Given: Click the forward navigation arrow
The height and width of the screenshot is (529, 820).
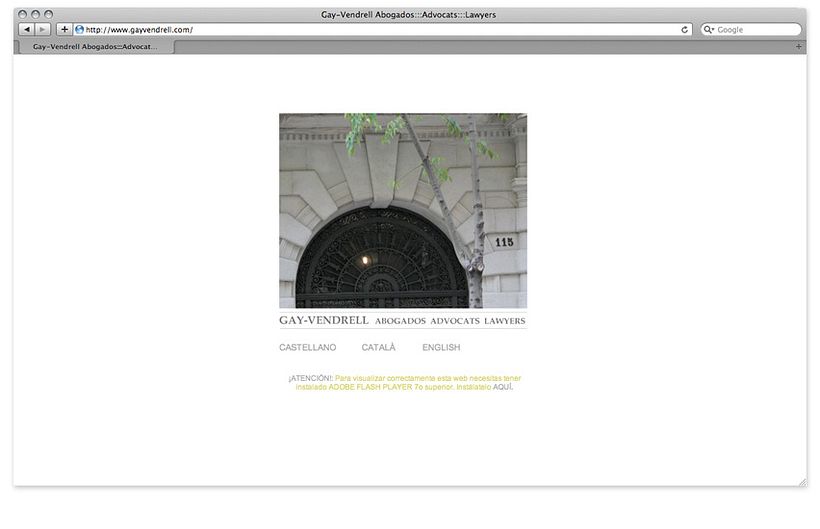Looking at the screenshot, I should [x=43, y=30].
